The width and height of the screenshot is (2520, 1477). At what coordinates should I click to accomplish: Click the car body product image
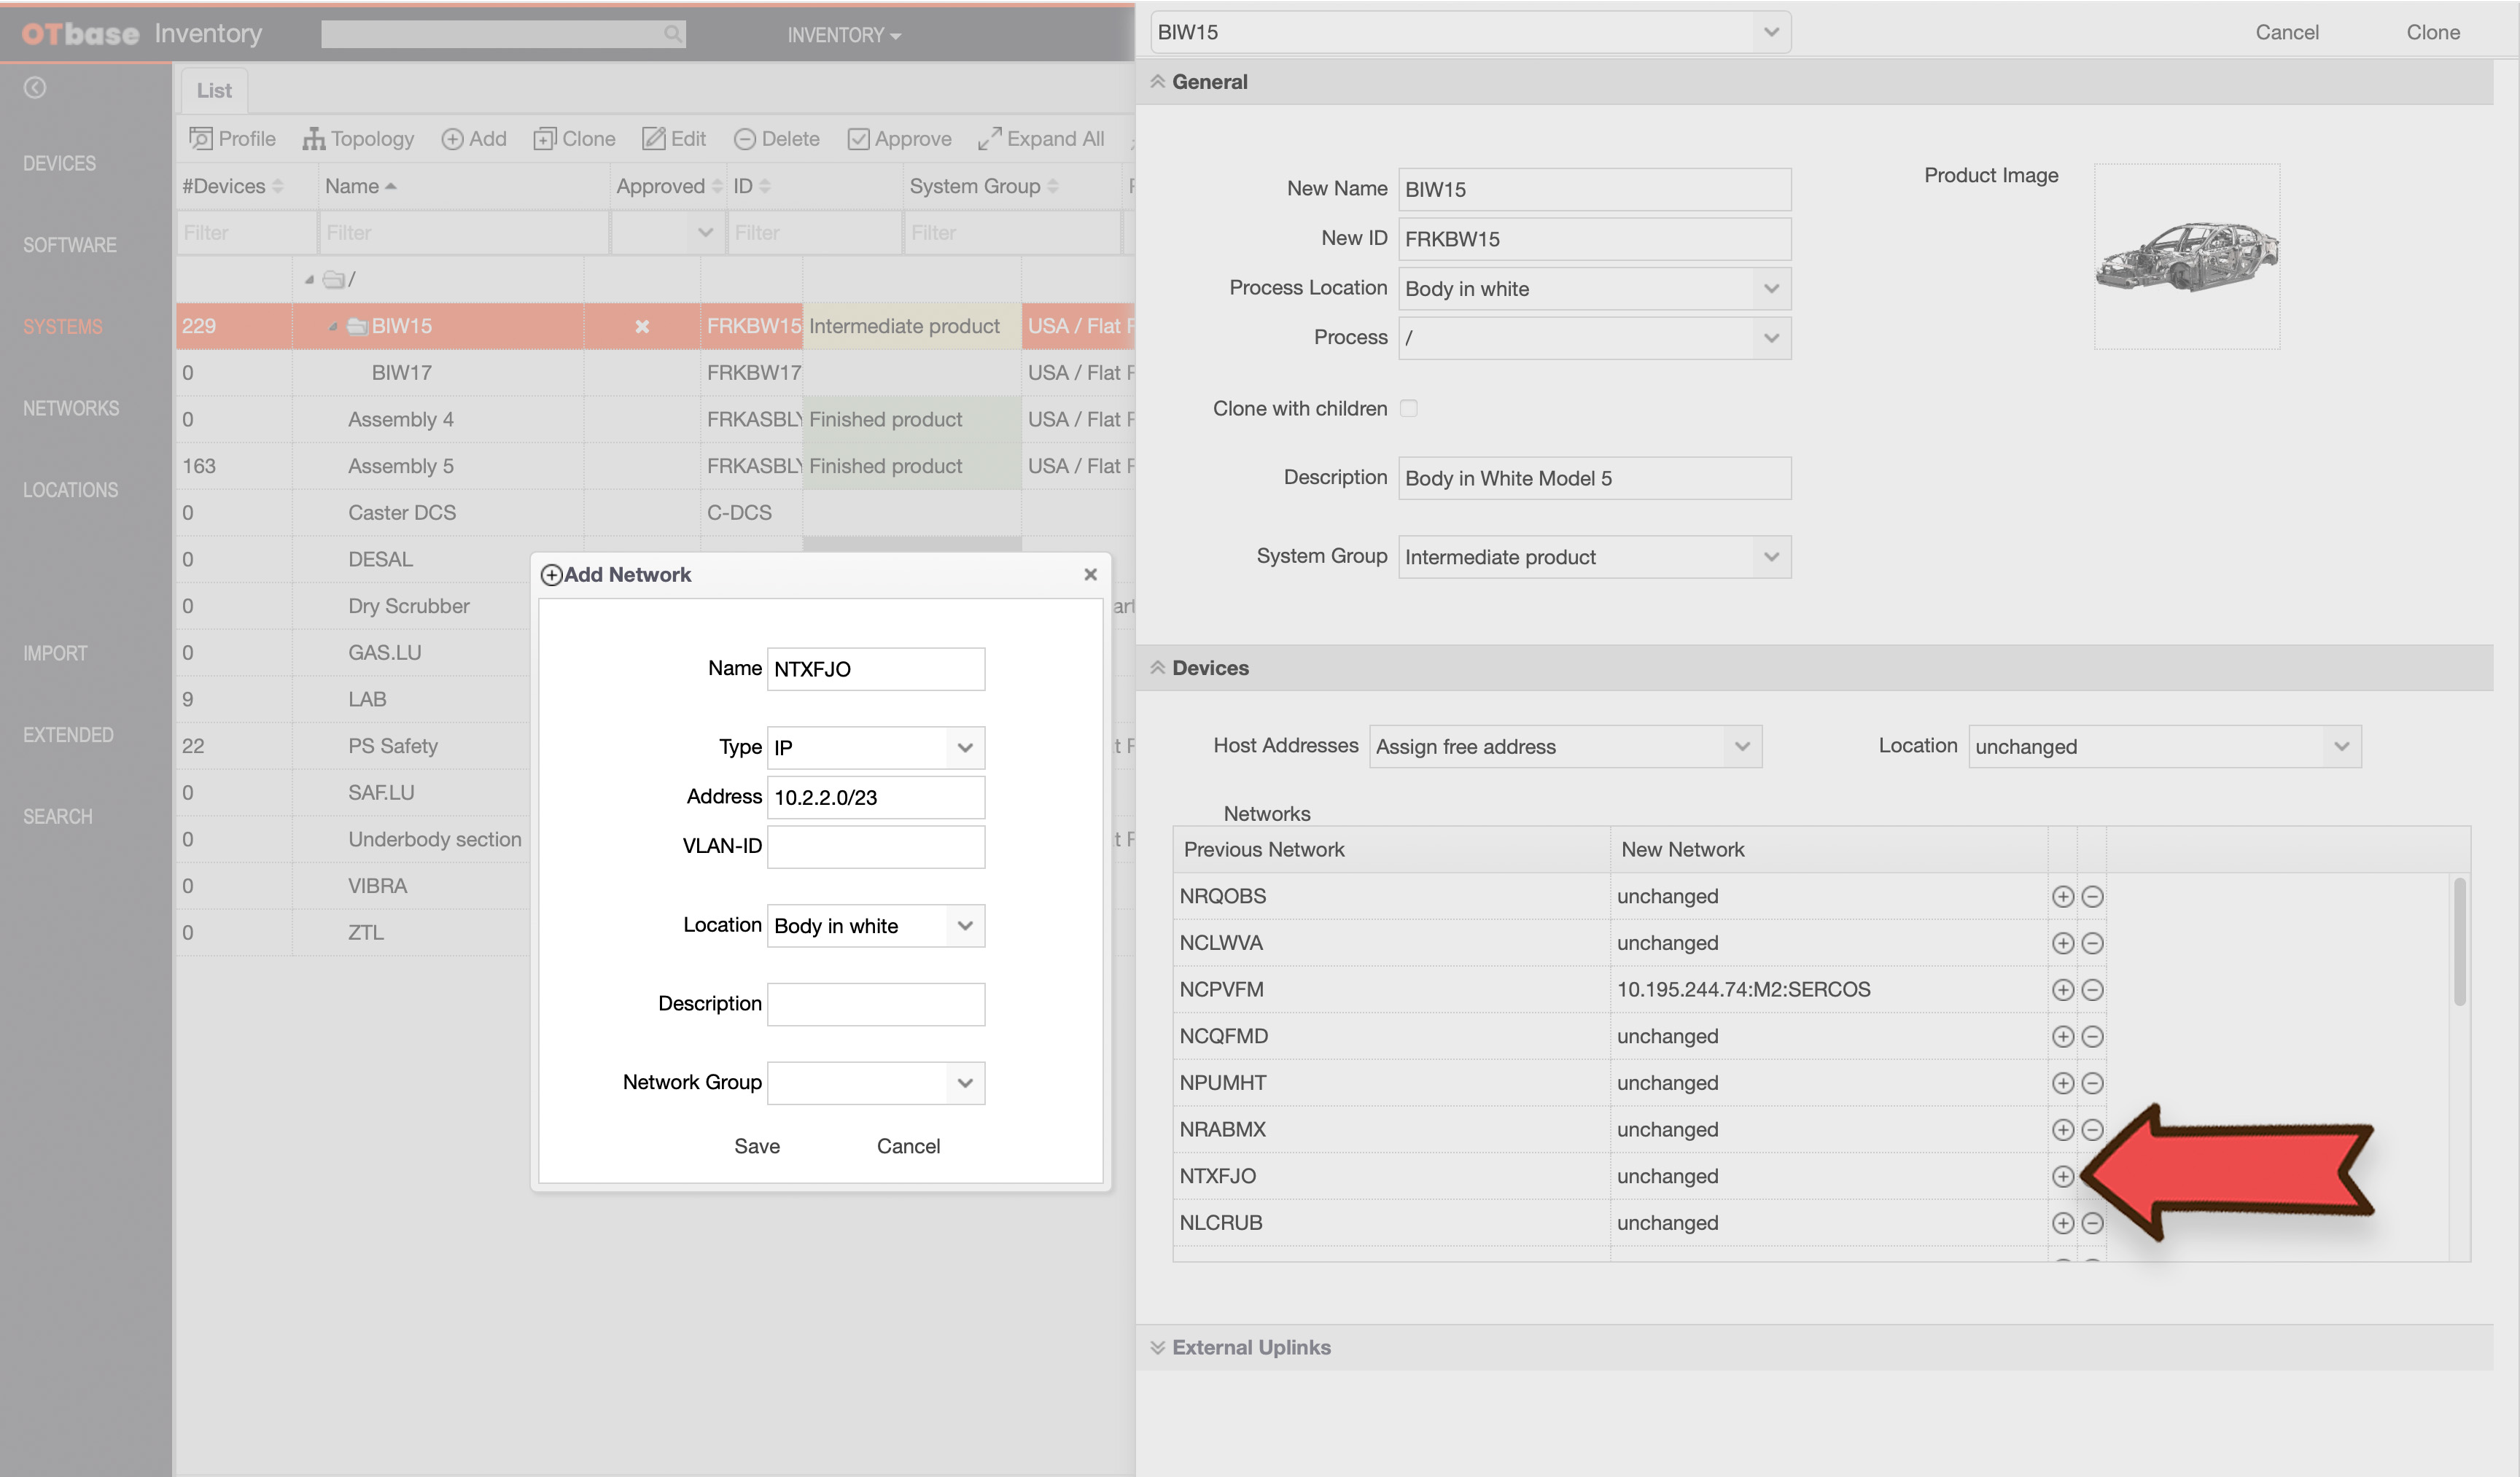[x=2186, y=257]
